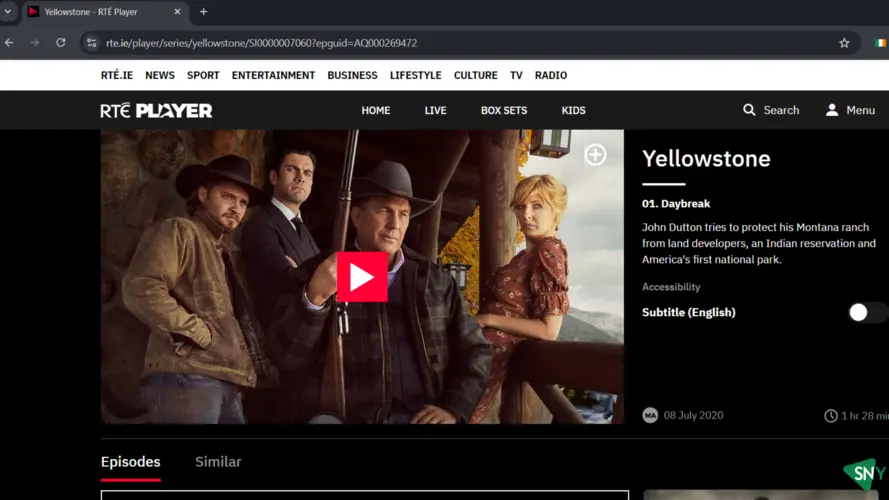
Task: Close the Yellowstone - RTÉ Player tab
Action: pos(177,11)
